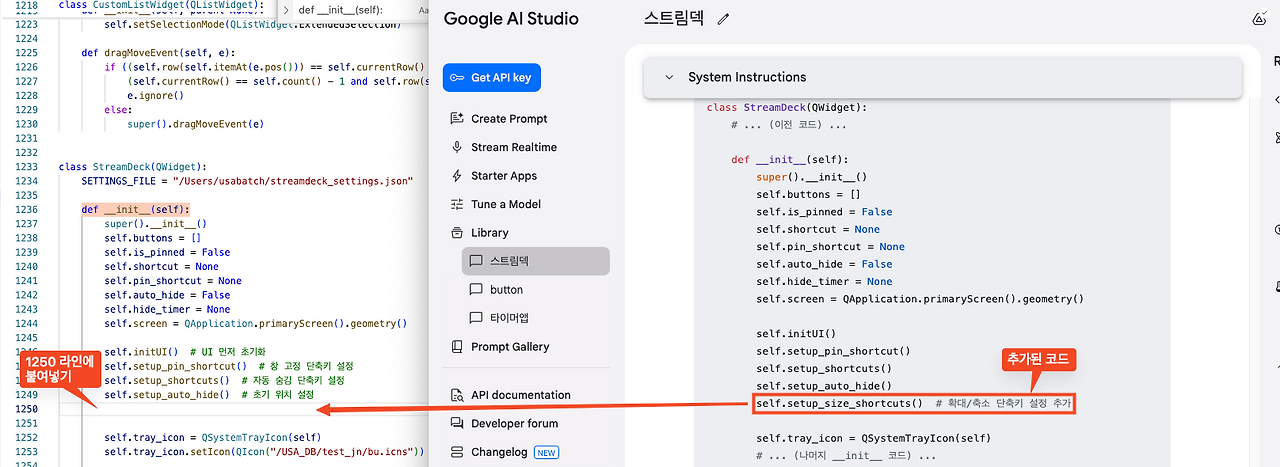Click the setIcon line 1253 in the editor
Image resolution: width=1280 pixels, height=467 pixels.
[x=264, y=452]
